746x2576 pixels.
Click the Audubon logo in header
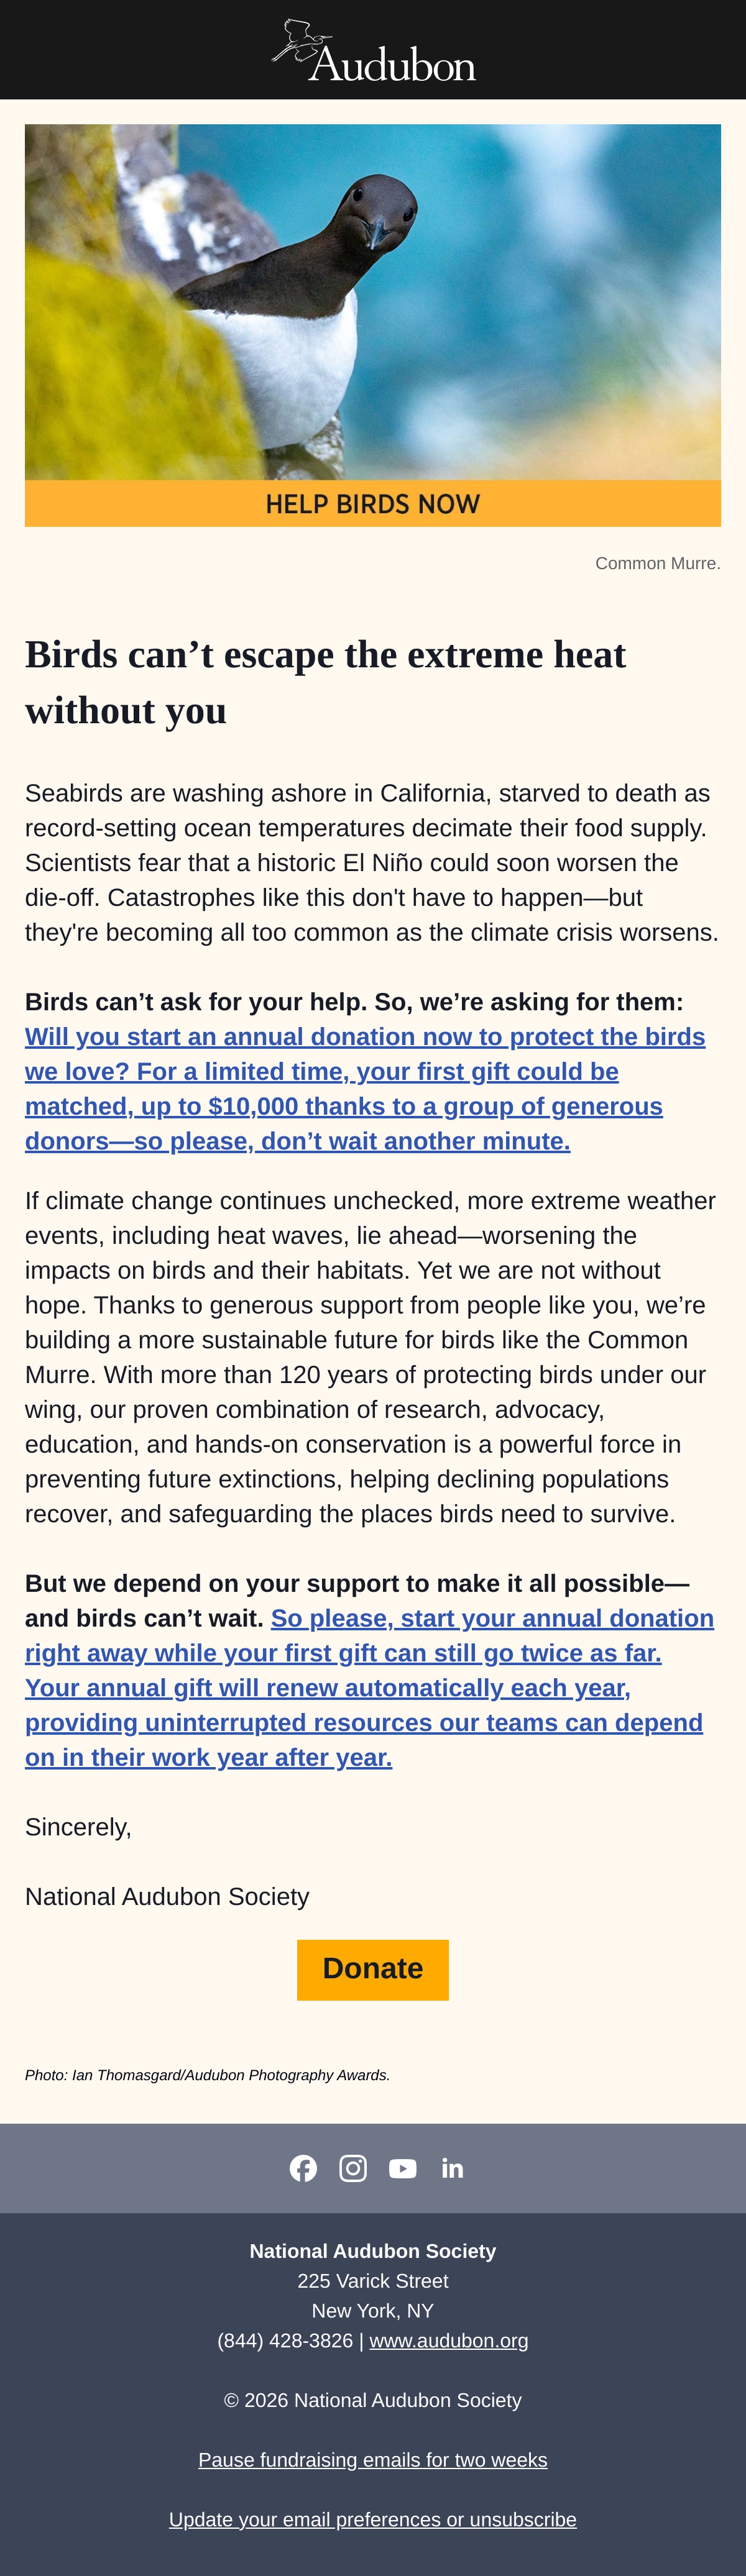(373, 50)
